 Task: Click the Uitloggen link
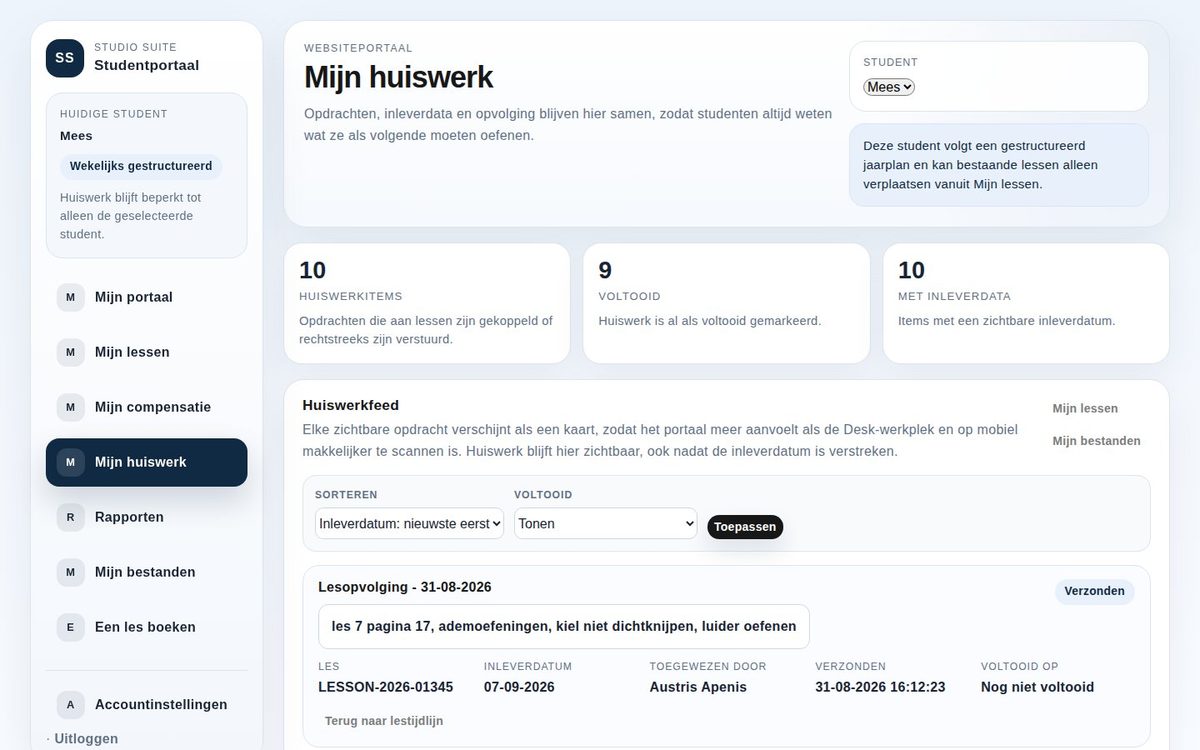86,739
